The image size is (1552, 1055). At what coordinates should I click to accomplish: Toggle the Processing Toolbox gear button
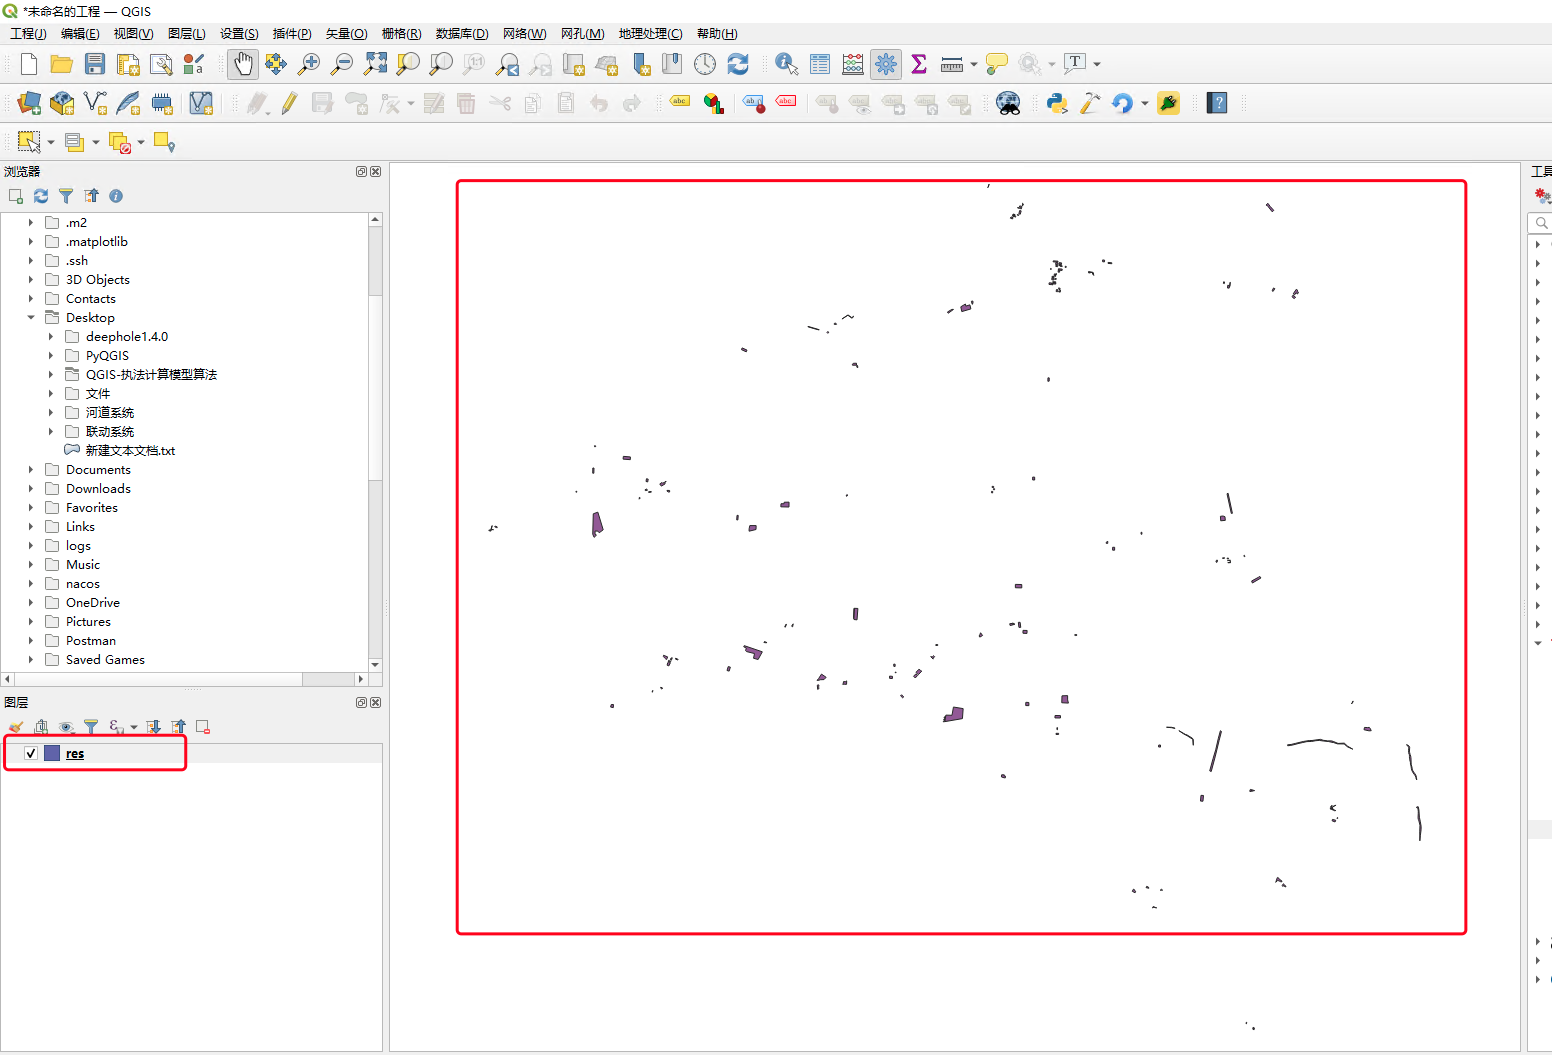(886, 64)
